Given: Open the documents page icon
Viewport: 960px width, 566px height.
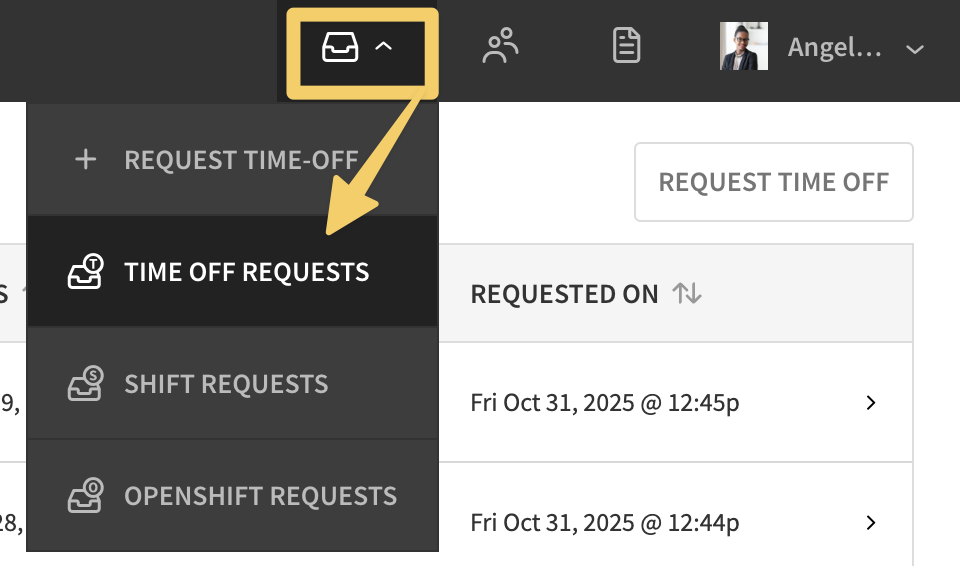Looking at the screenshot, I should [x=627, y=47].
